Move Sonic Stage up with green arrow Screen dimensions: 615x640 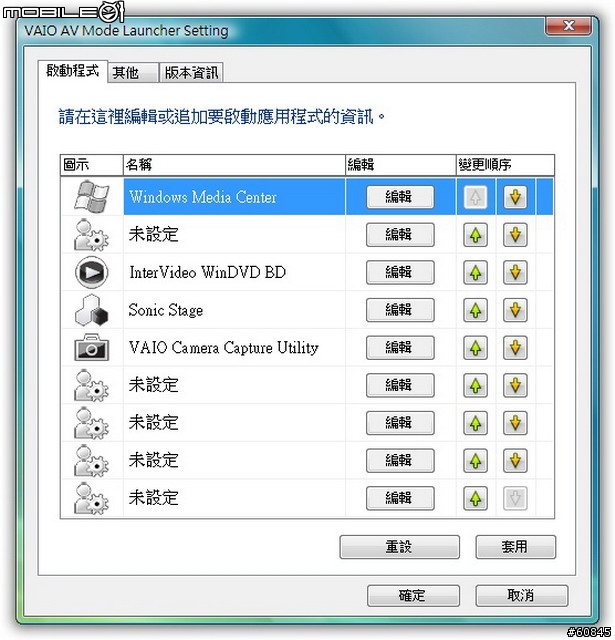pyautogui.click(x=475, y=310)
